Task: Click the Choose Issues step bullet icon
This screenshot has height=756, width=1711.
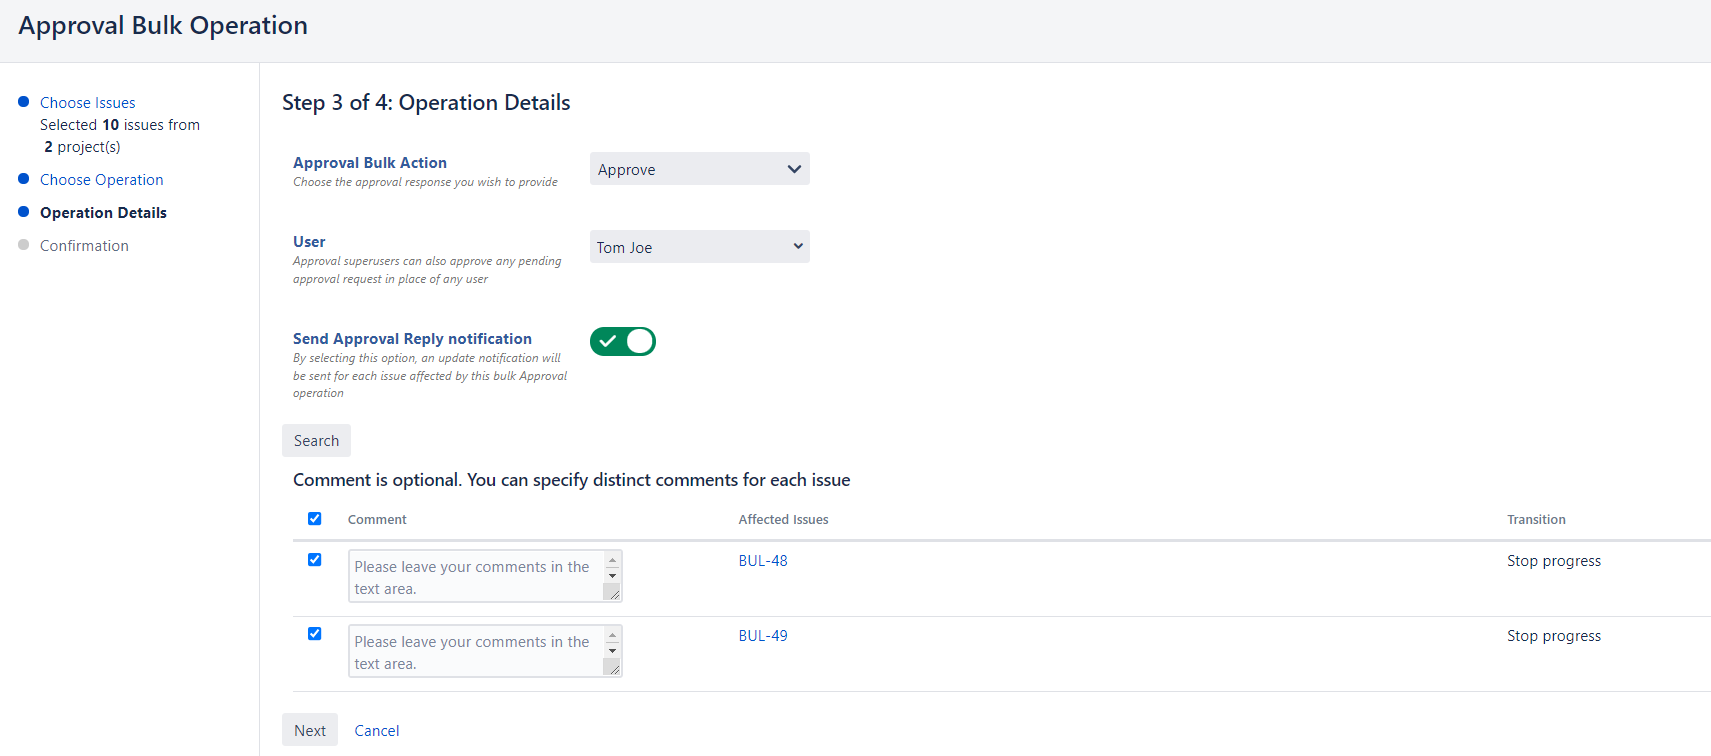Action: point(24,102)
